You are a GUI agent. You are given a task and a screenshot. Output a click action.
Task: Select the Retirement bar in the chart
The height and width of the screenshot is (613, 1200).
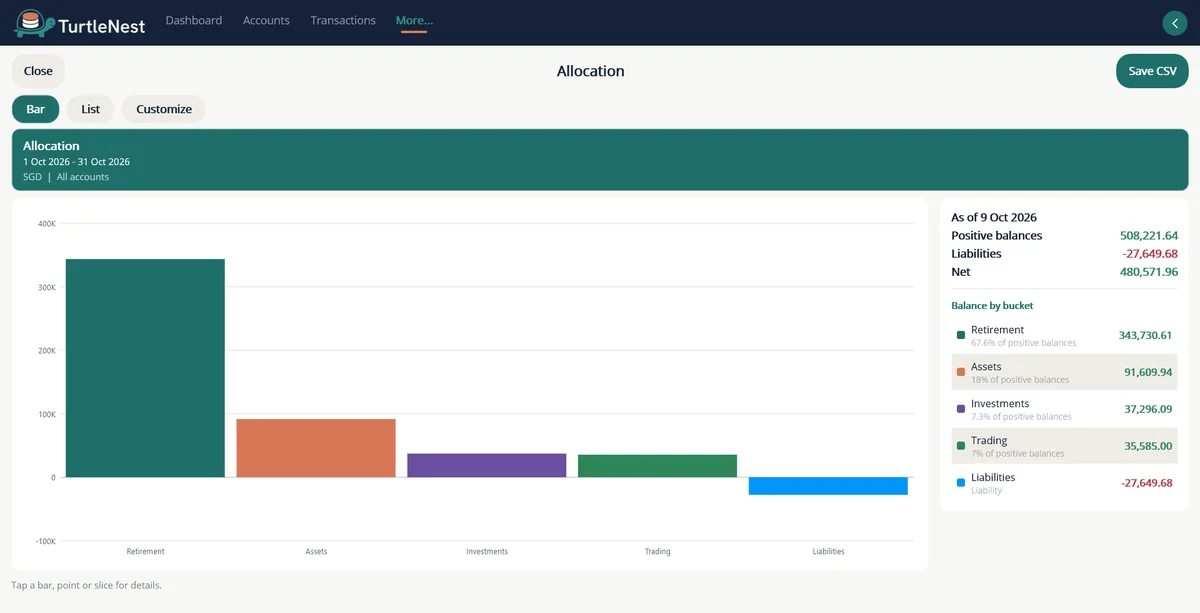point(145,368)
